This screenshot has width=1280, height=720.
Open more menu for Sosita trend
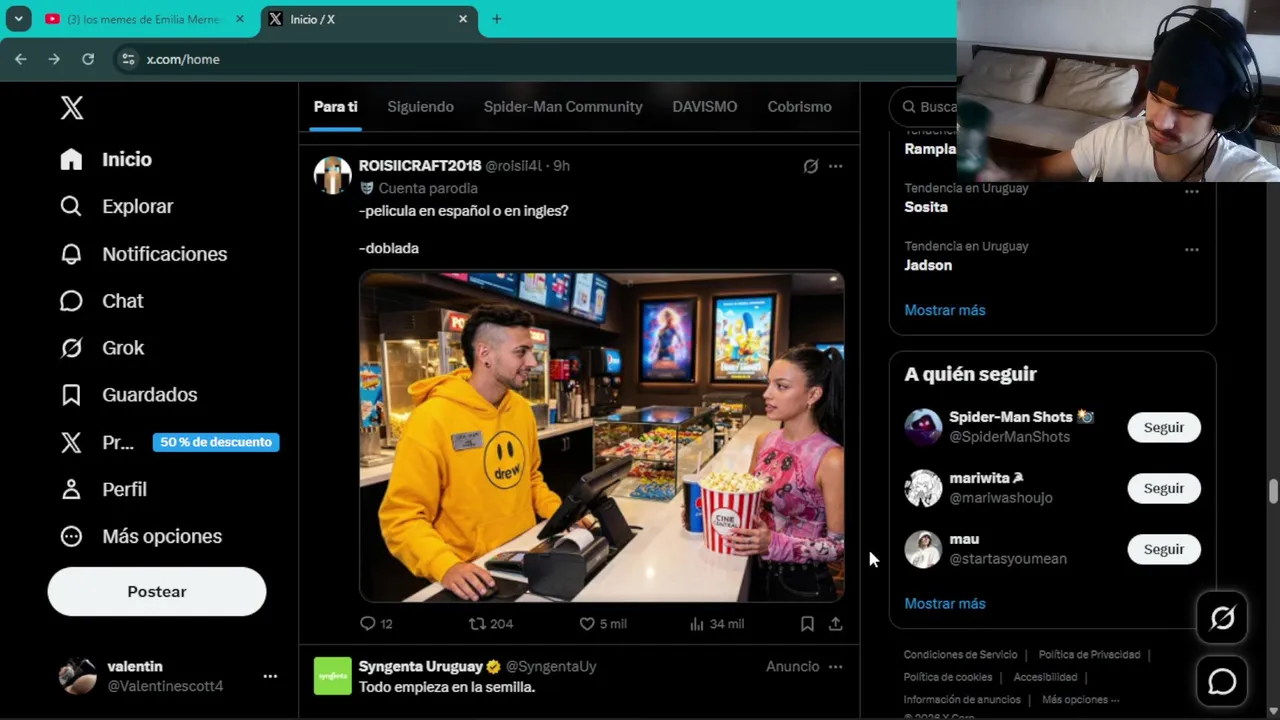pos(1191,191)
